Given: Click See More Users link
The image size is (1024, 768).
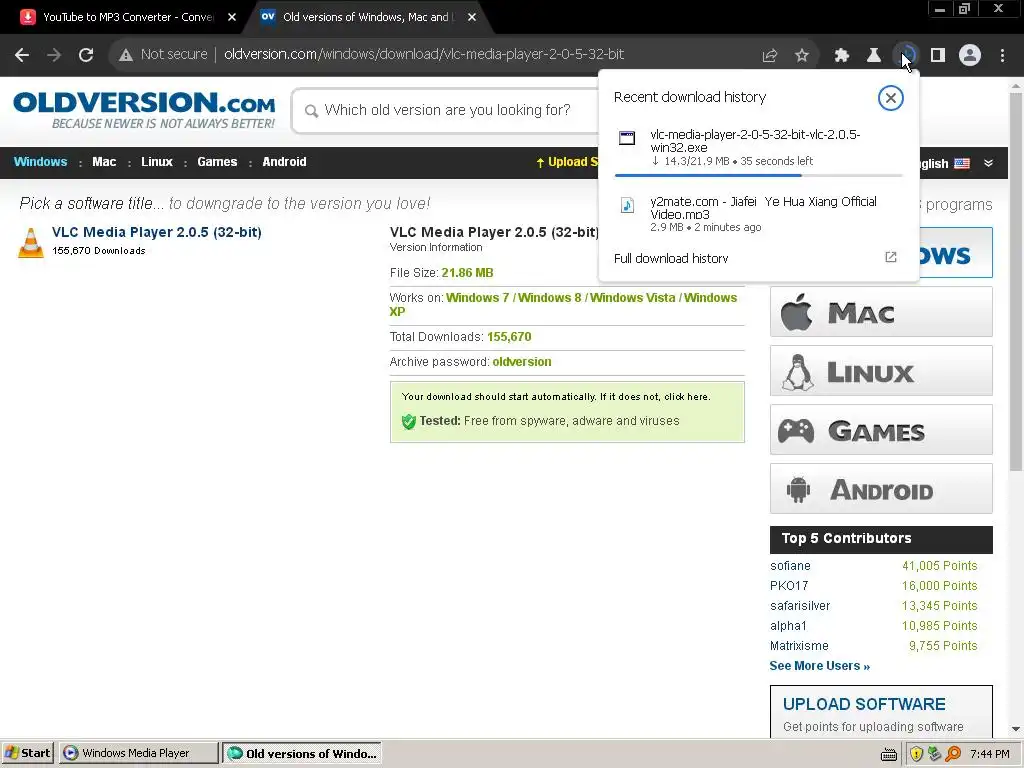Looking at the screenshot, I should coord(820,665).
